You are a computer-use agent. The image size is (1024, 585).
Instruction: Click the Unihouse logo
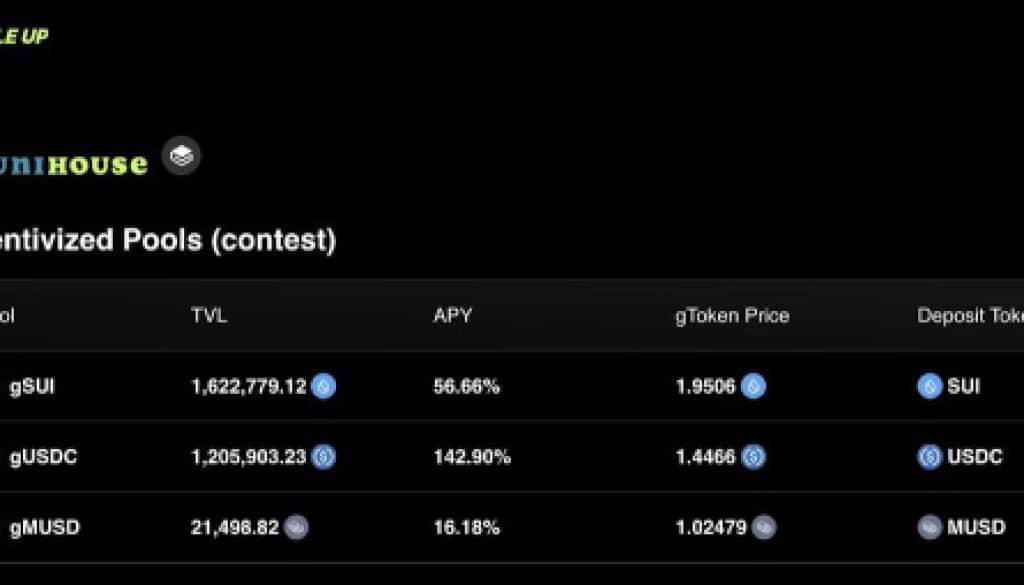[x=73, y=165]
